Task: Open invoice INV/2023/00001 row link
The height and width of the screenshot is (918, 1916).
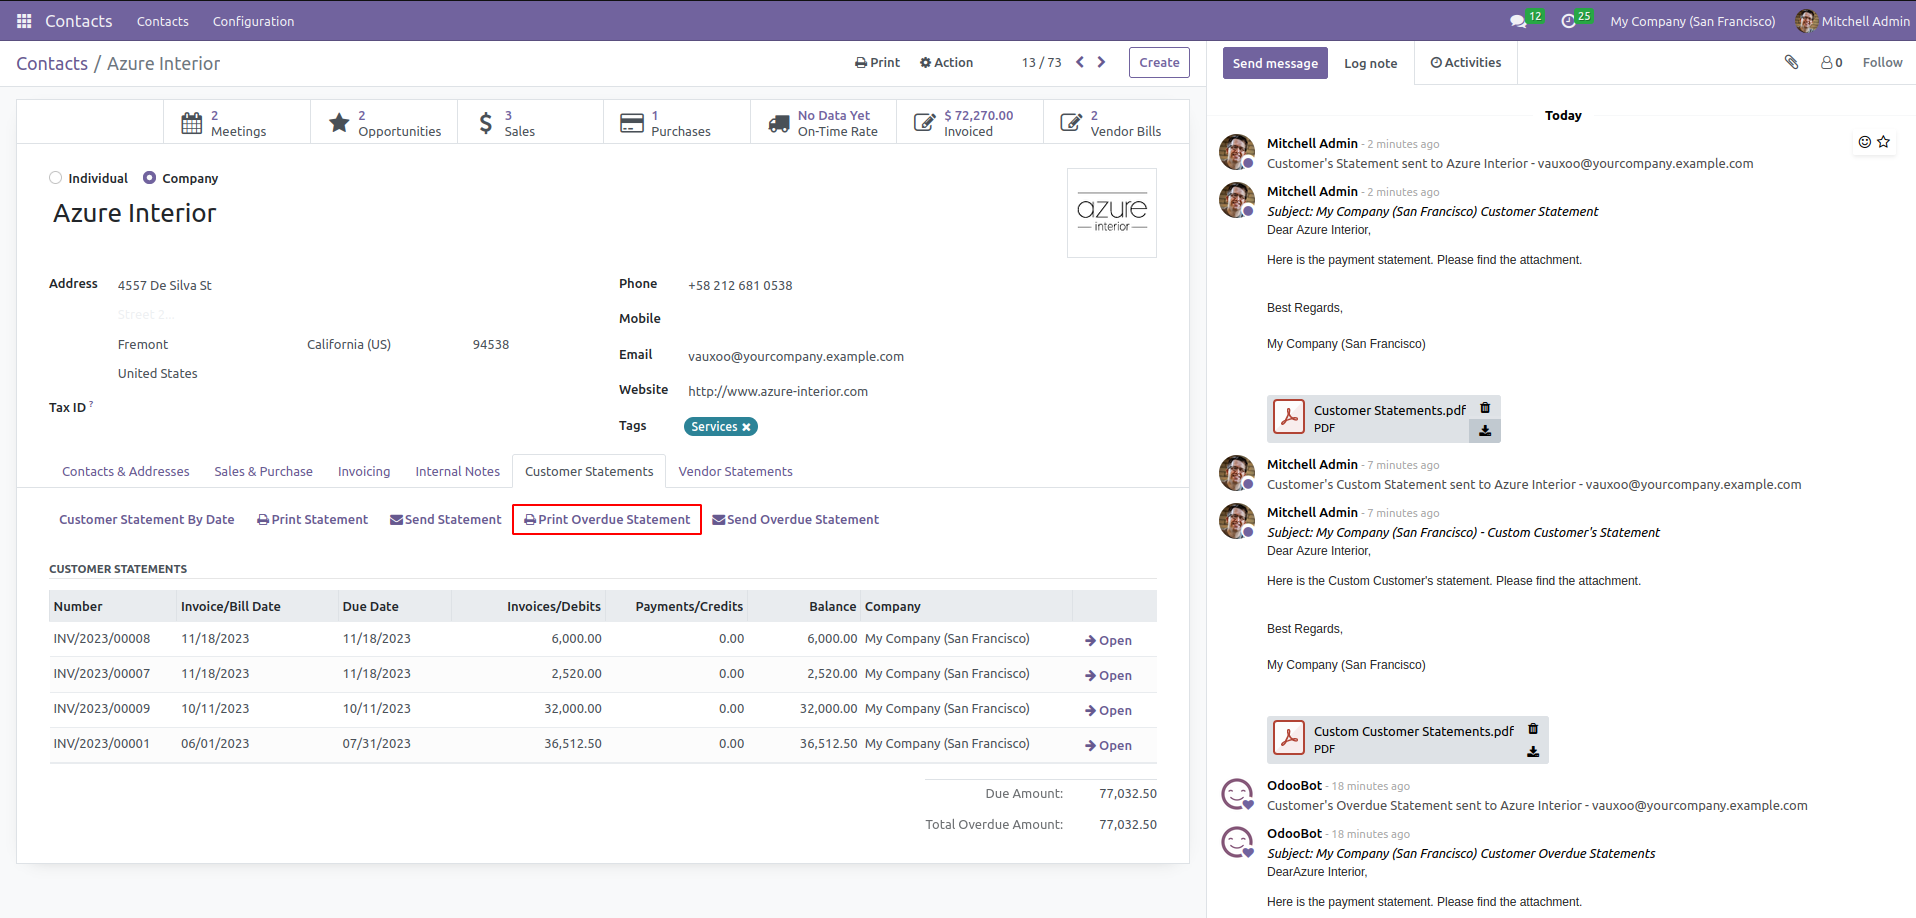Action: pos(1108,745)
